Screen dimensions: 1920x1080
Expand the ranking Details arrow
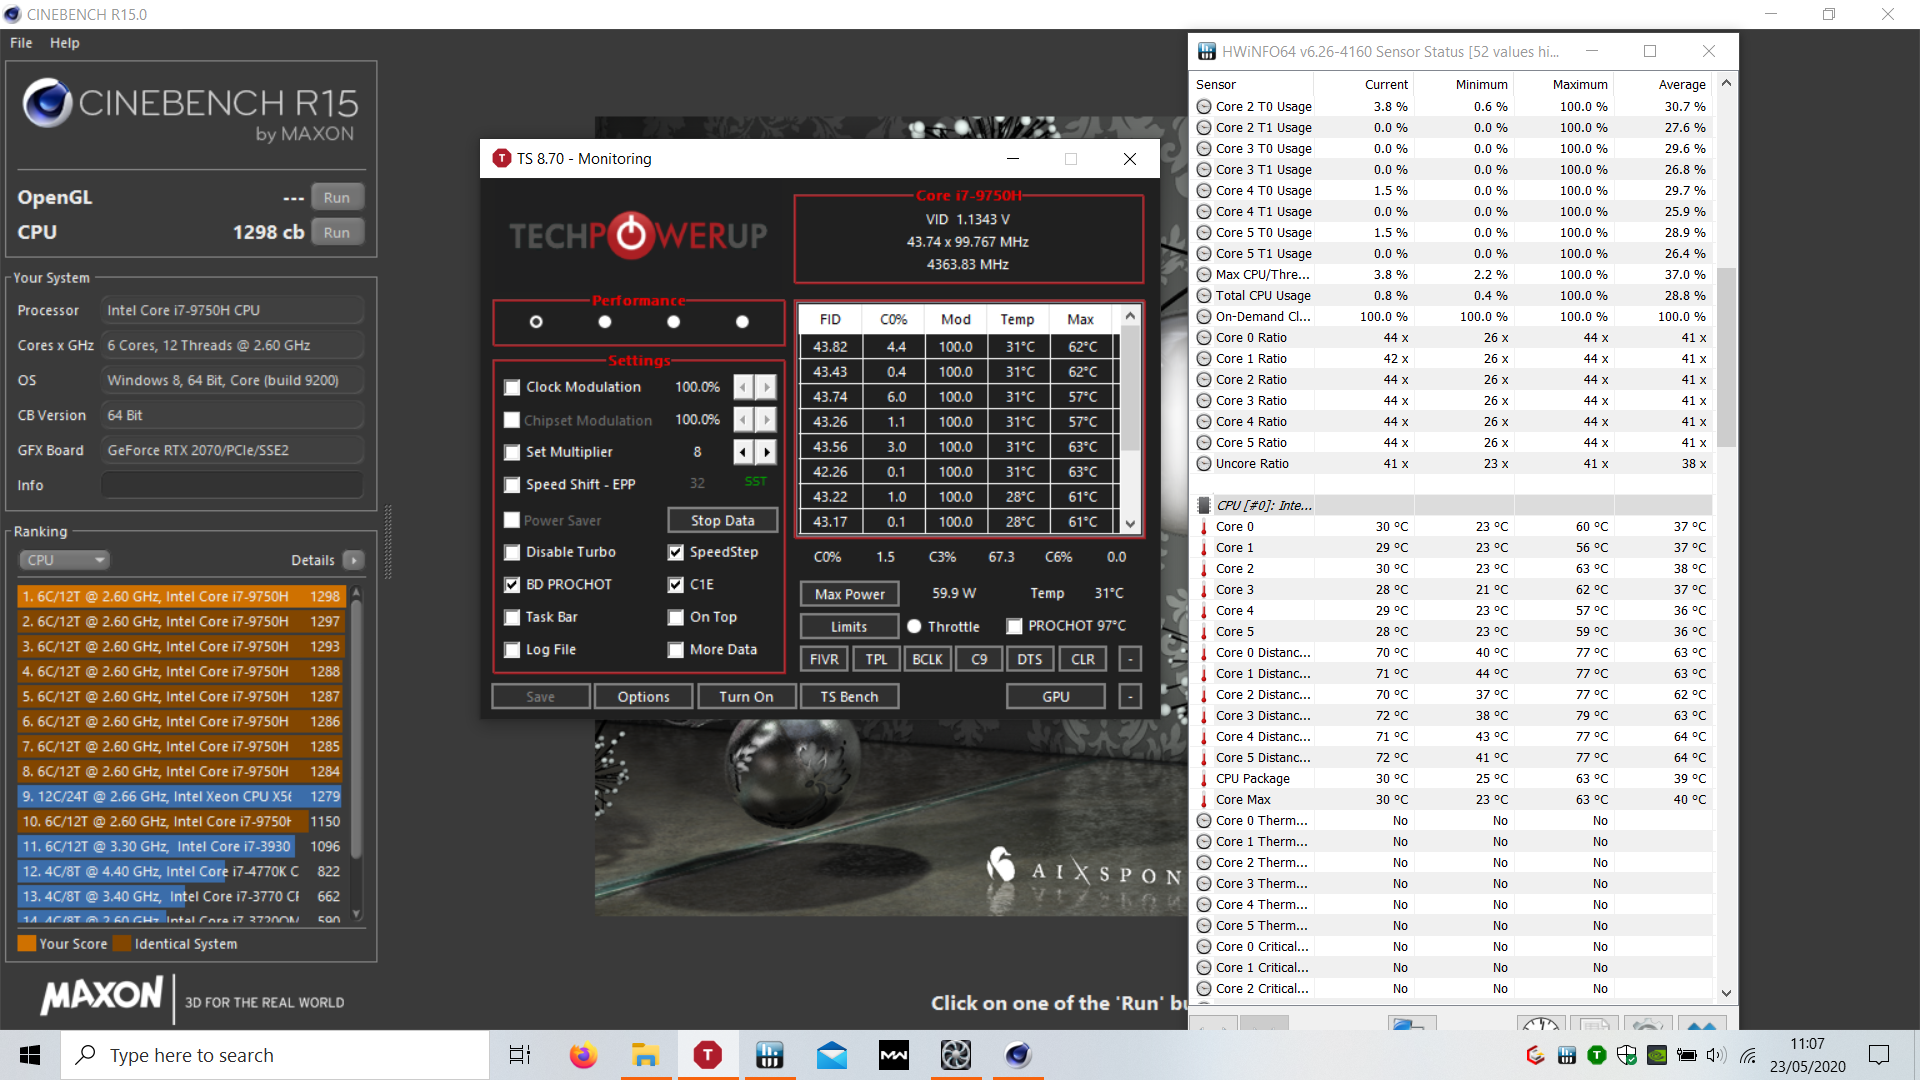pos(354,560)
